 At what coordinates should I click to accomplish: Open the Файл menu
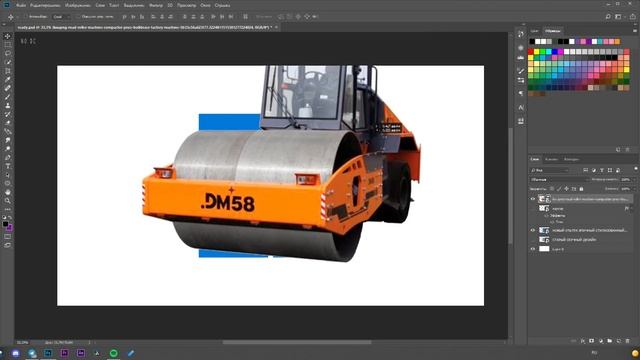pos(21,5)
